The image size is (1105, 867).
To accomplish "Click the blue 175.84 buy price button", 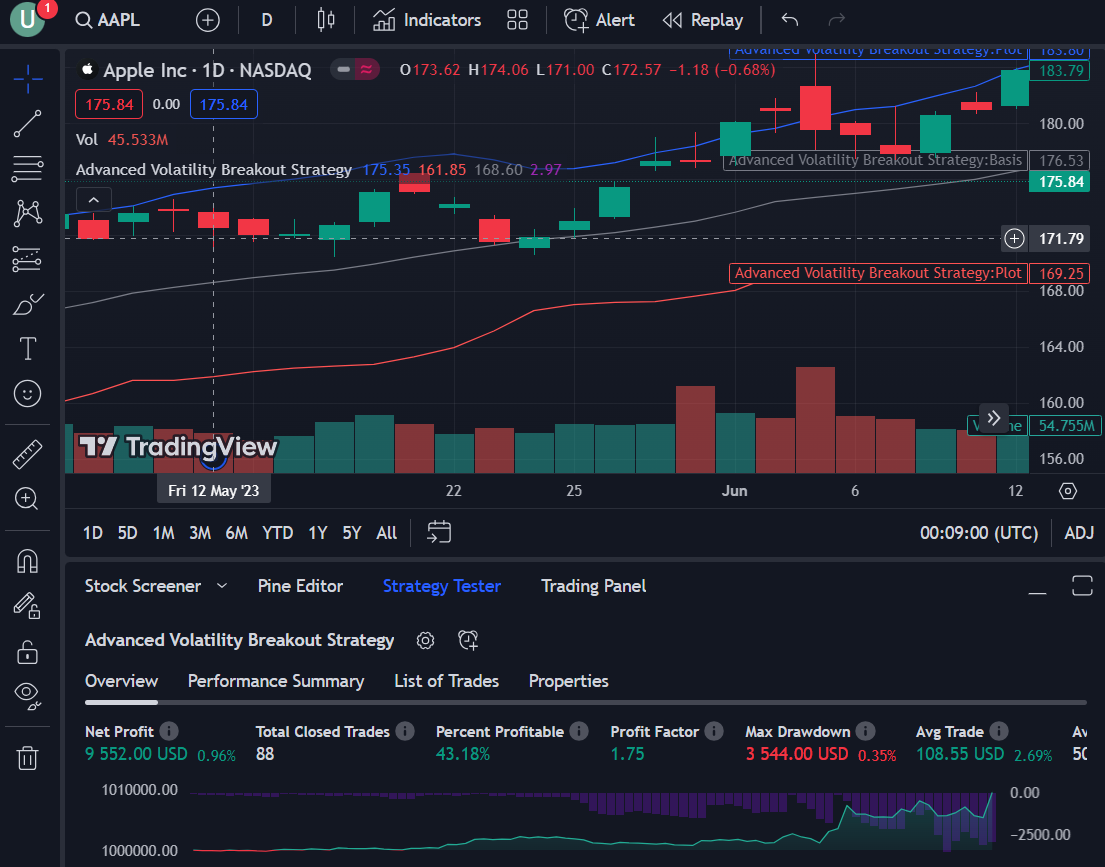I will pos(223,104).
